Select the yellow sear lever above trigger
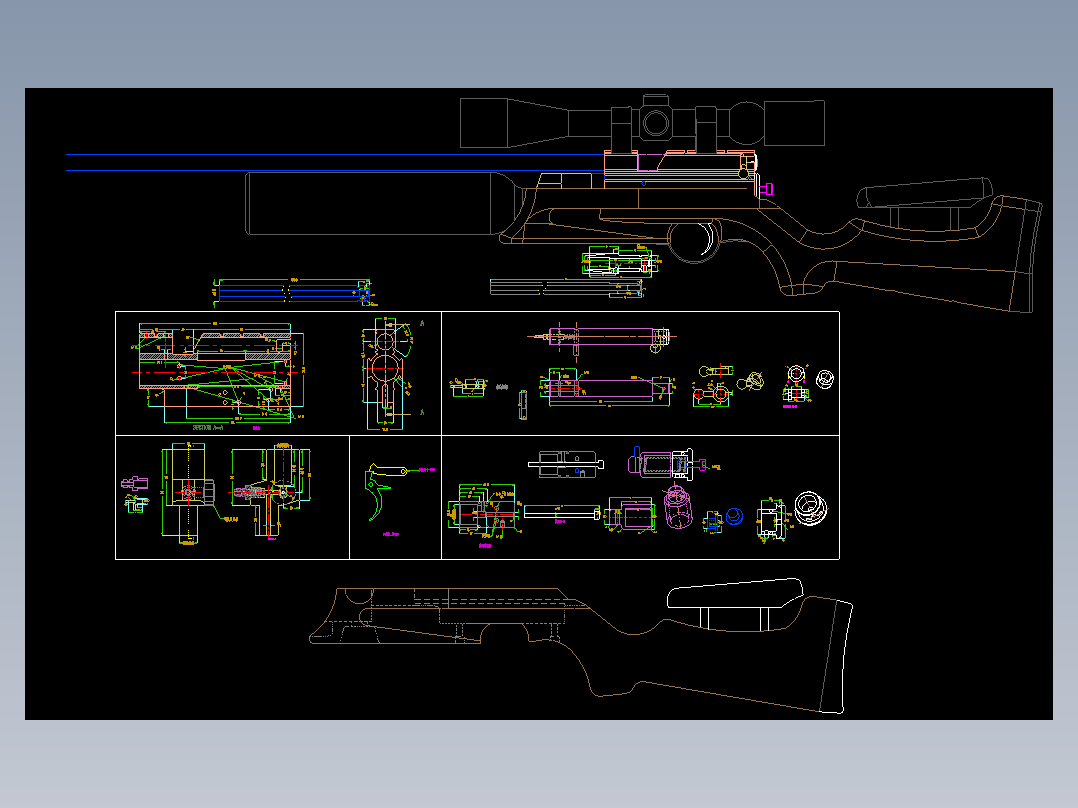Image resolution: width=1078 pixels, height=808 pixels. pyautogui.click(x=389, y=470)
